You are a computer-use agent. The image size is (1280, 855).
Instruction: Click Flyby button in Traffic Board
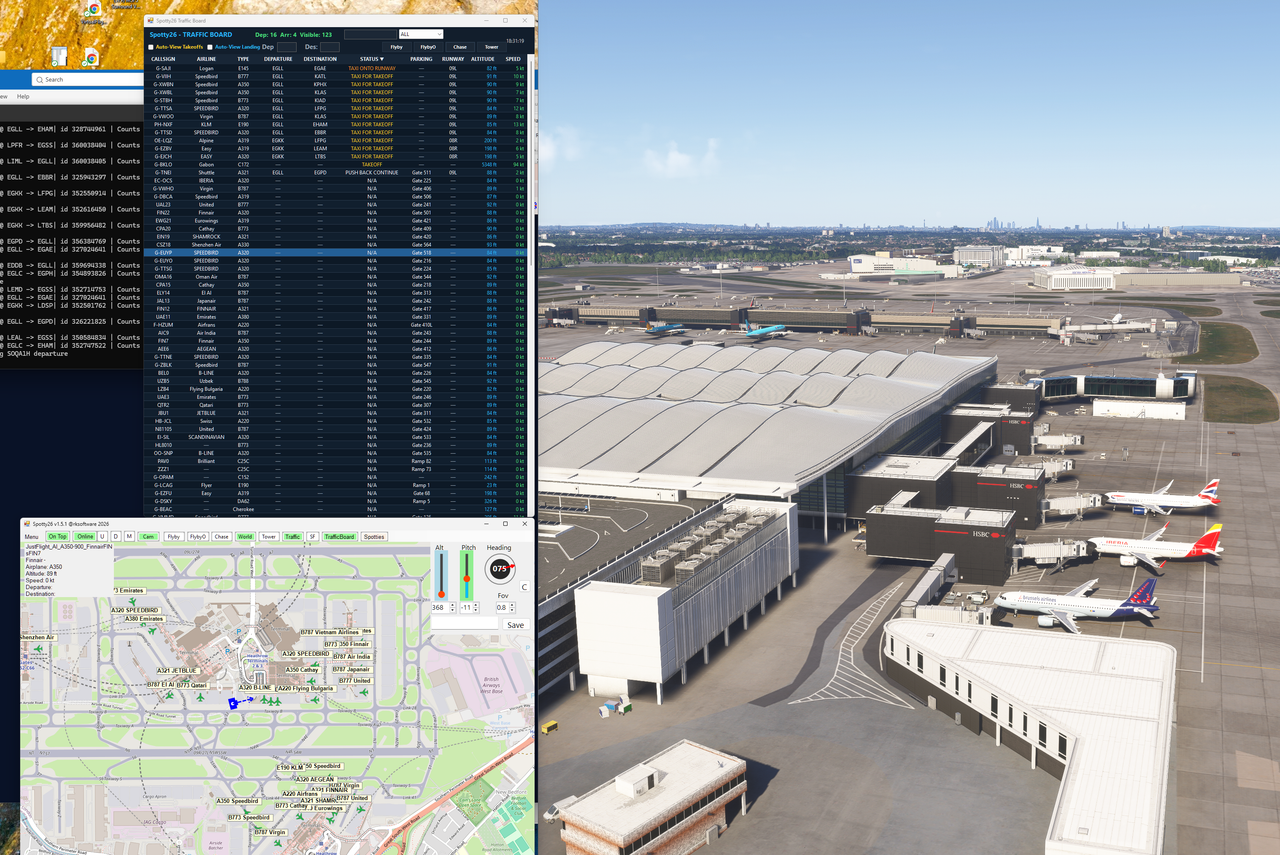point(397,47)
